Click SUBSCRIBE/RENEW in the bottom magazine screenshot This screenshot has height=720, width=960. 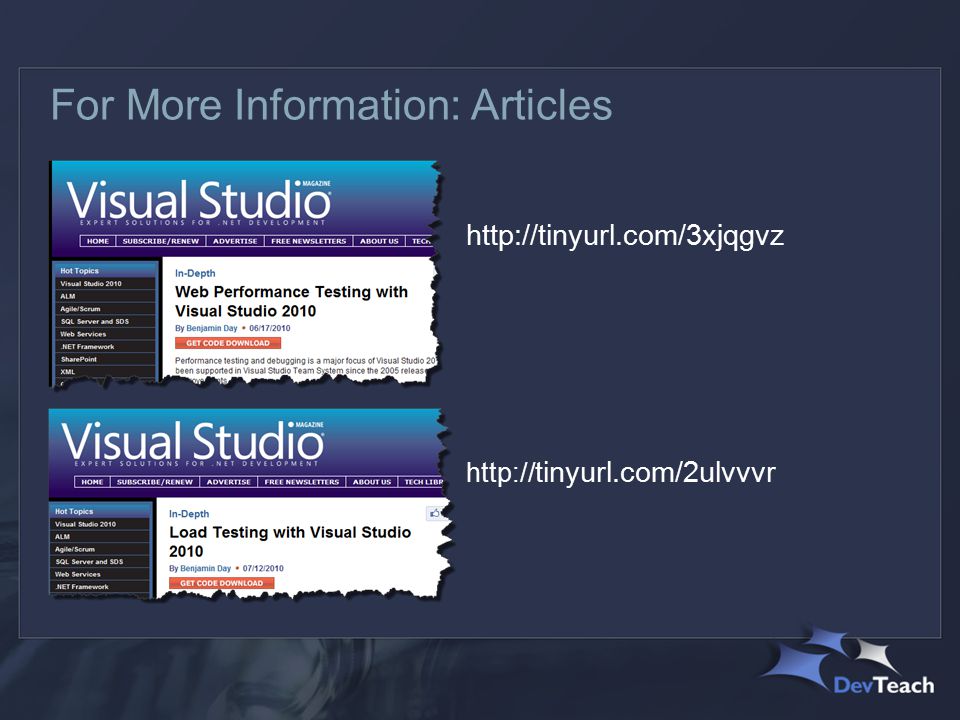[x=155, y=482]
